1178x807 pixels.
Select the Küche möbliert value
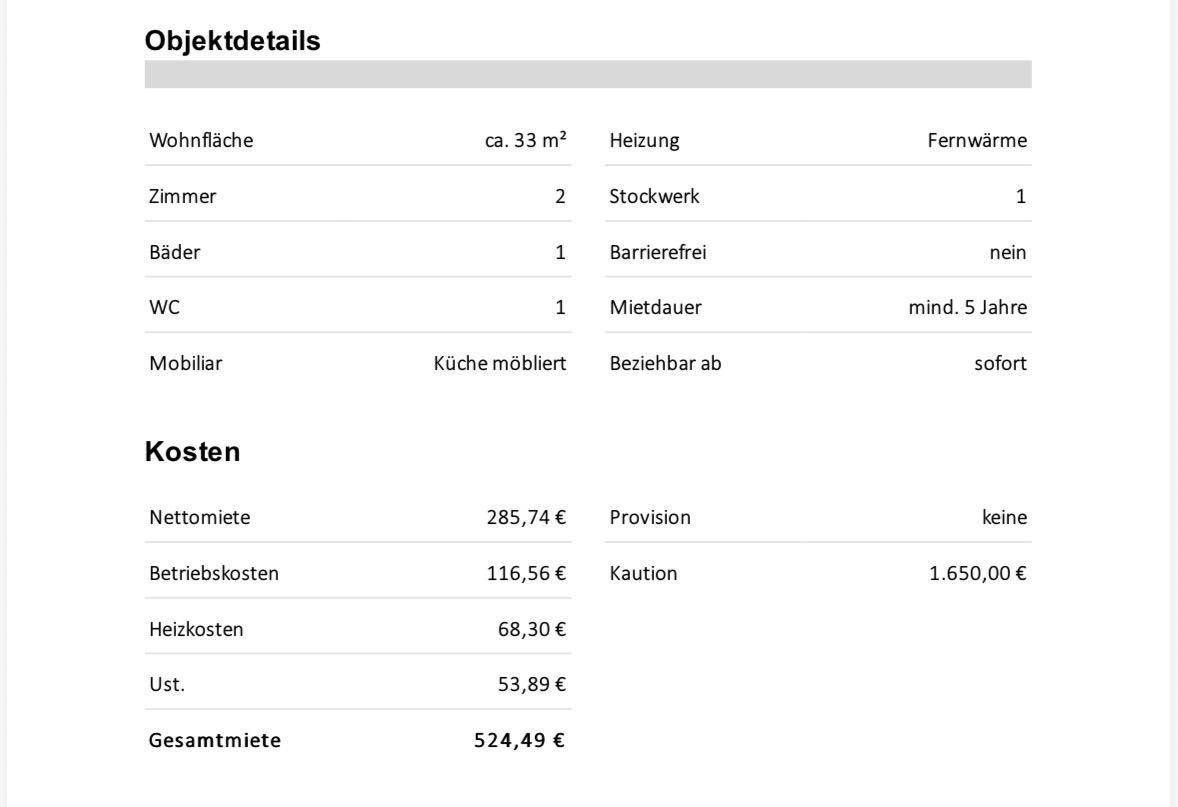click(500, 363)
